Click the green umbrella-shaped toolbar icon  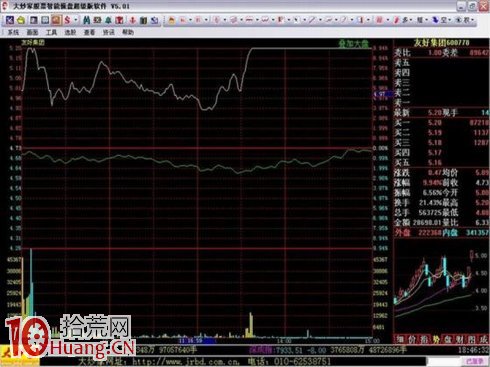tap(109, 20)
